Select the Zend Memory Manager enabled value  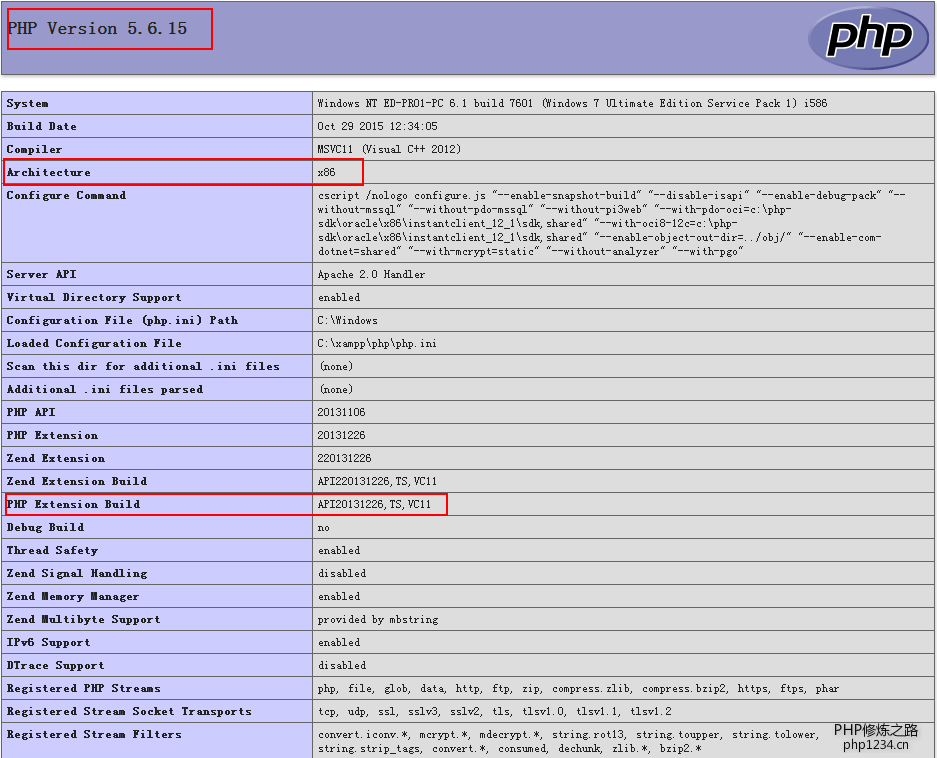339,596
